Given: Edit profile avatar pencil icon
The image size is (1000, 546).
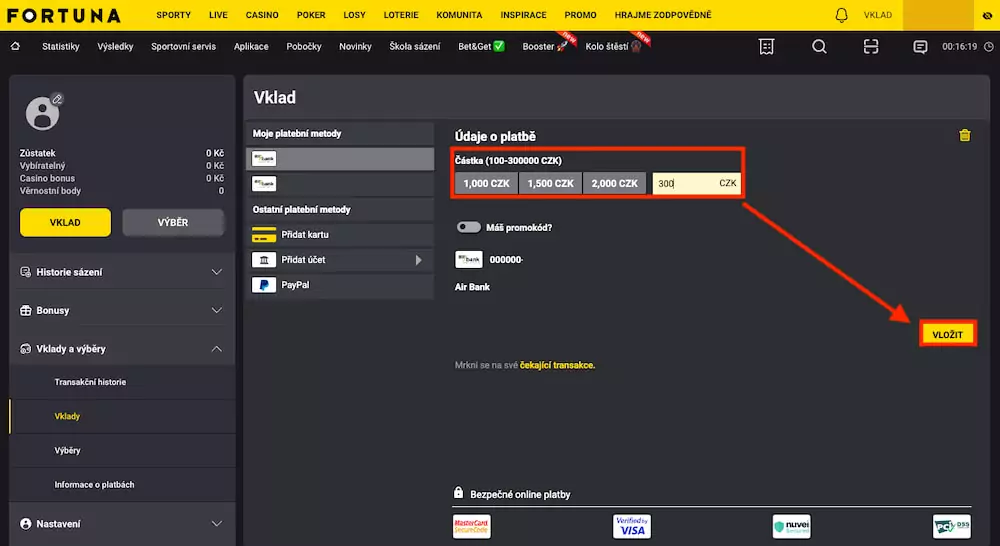Looking at the screenshot, I should tap(57, 99).
